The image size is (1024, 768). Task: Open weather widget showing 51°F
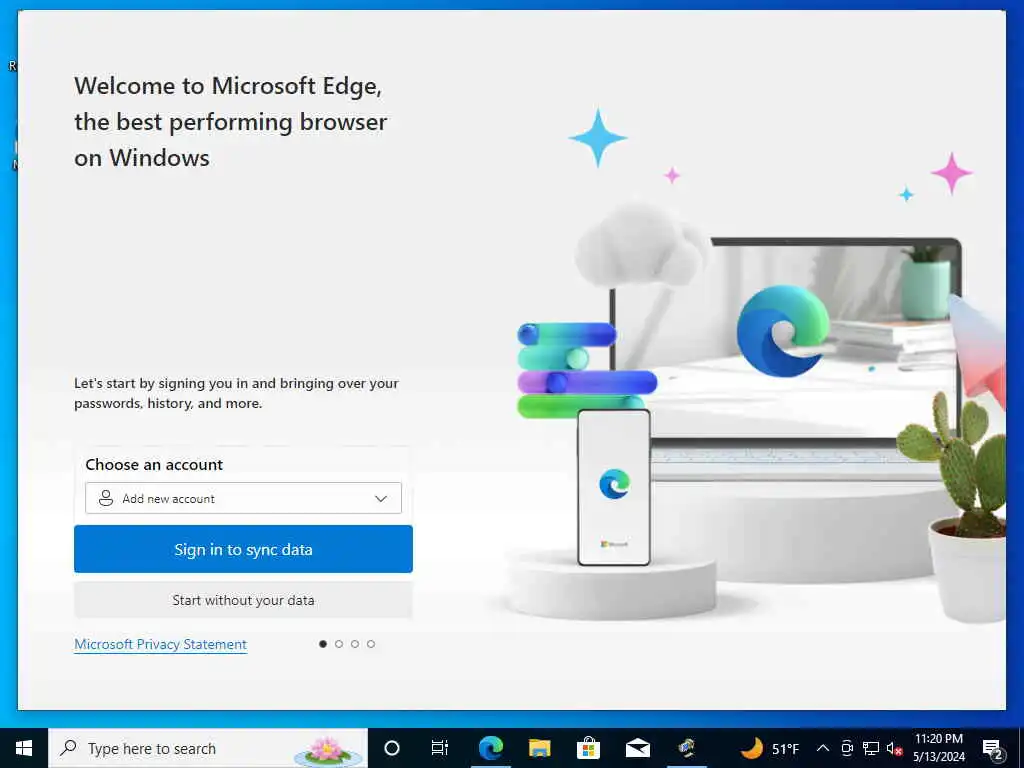coord(771,748)
